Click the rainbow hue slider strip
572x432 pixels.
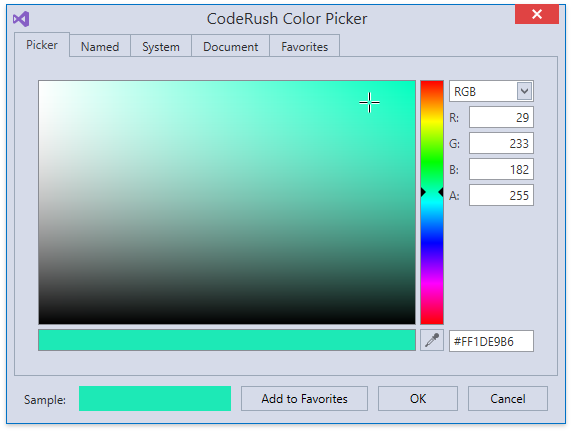coord(432,202)
